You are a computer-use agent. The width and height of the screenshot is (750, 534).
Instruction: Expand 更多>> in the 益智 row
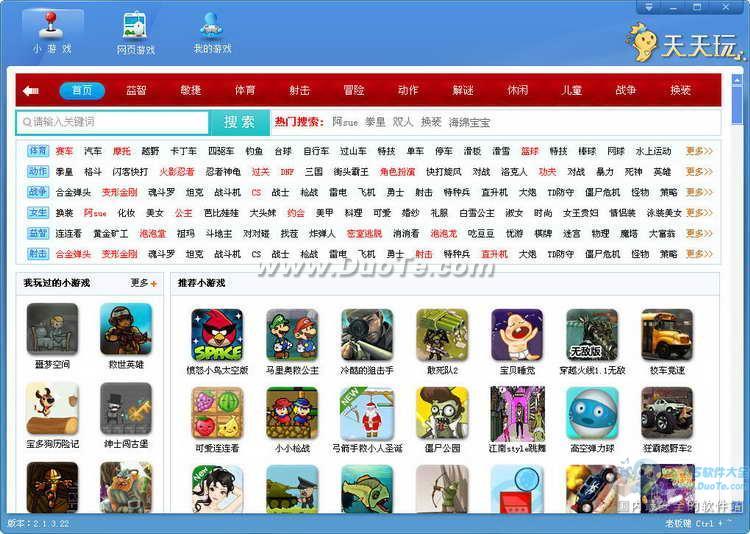(x=699, y=234)
